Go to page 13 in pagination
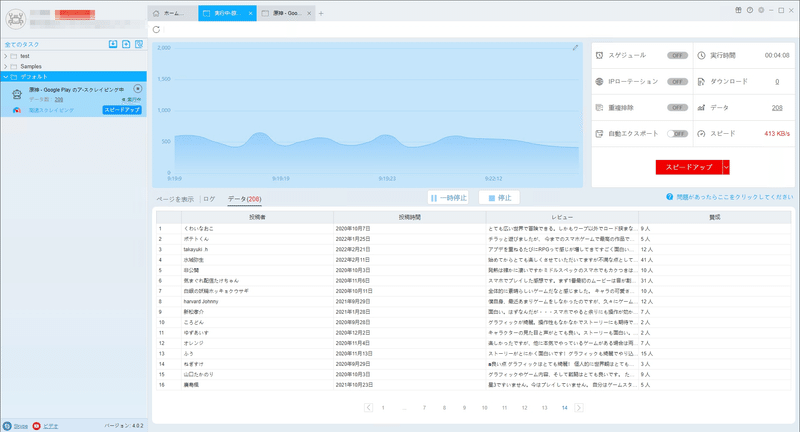The image size is (800, 432). point(544,408)
